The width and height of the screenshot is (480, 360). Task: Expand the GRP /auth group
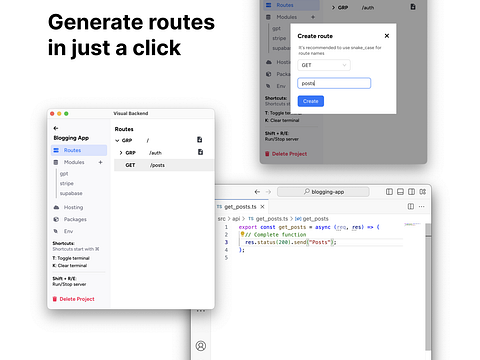point(121,153)
